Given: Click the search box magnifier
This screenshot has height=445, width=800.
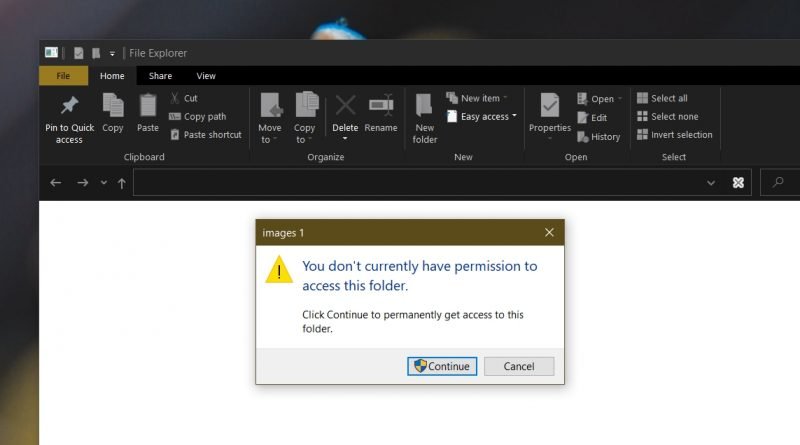Looking at the screenshot, I should point(778,182).
